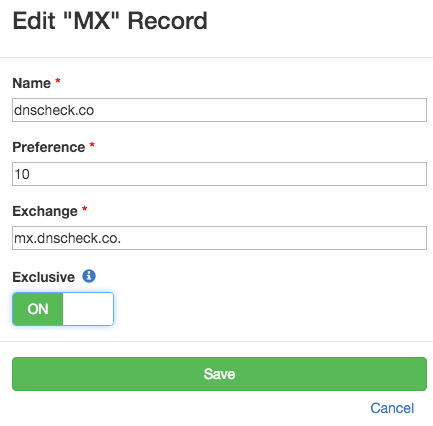Place cursor at the preference value 10
Screen dimensions: 433x426
coord(22,174)
